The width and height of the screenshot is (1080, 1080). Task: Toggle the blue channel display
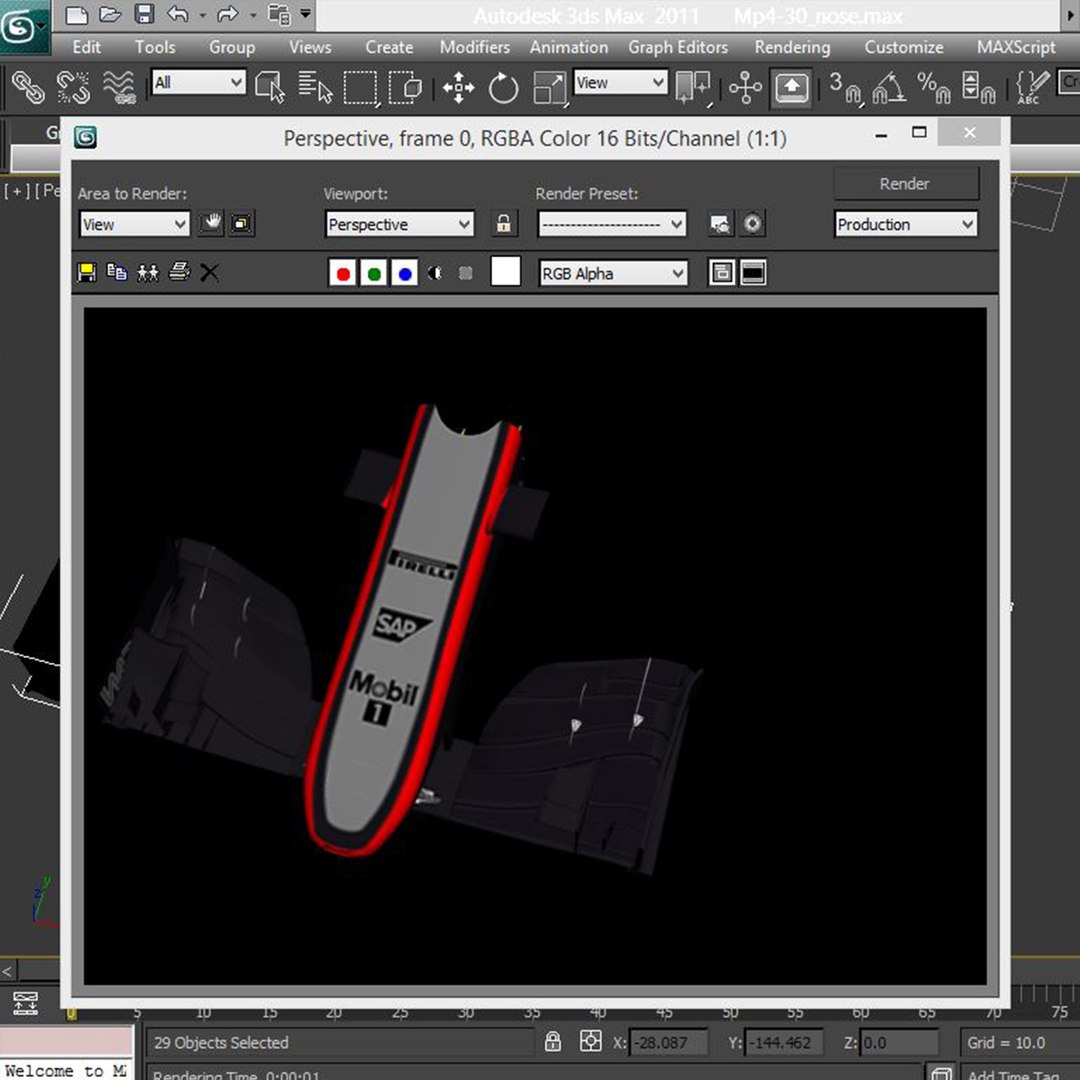[x=404, y=273]
